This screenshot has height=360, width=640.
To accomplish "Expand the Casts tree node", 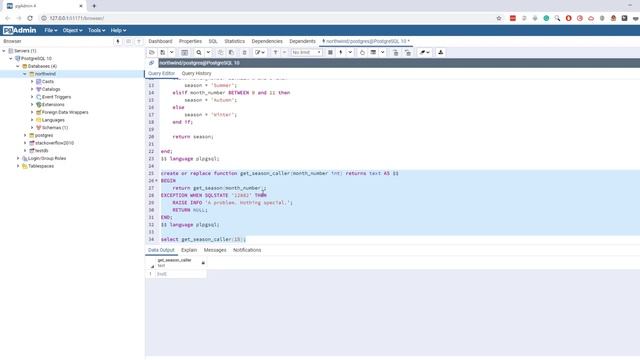I will [x=32, y=82].
